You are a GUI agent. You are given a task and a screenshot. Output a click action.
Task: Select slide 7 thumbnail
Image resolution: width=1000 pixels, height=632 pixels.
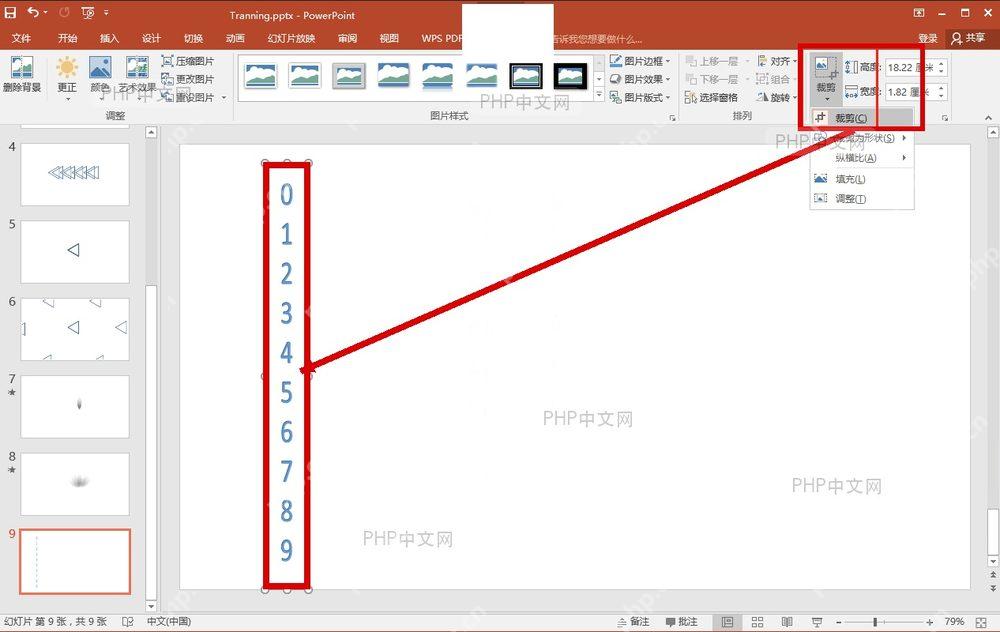pos(75,407)
